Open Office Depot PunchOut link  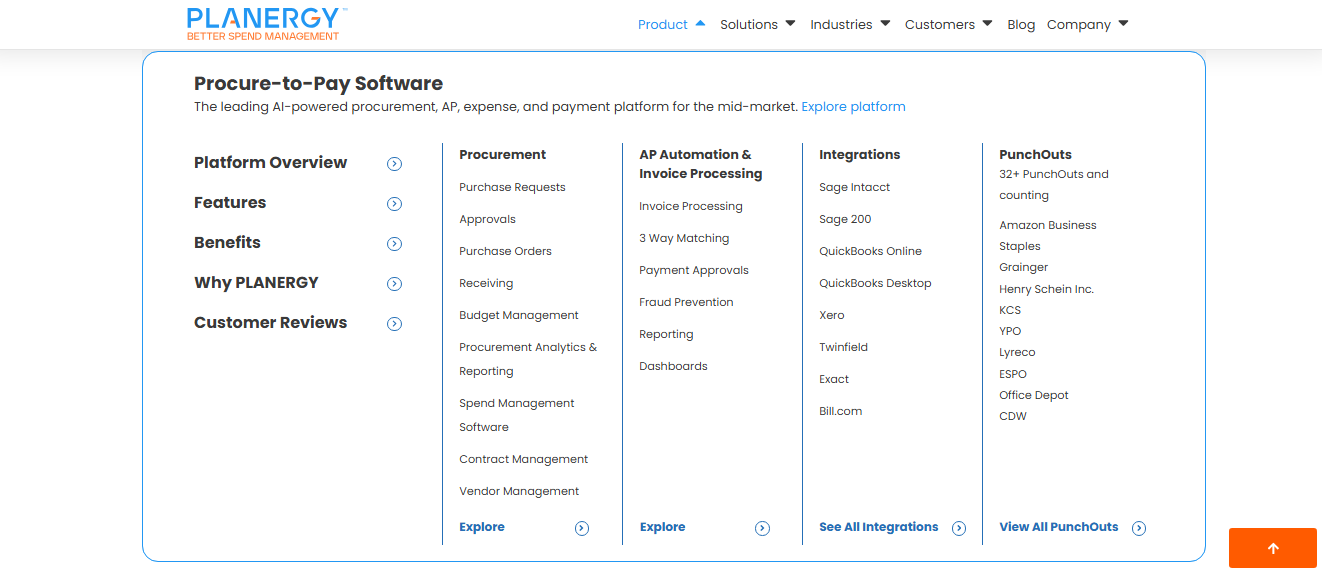tap(1034, 395)
